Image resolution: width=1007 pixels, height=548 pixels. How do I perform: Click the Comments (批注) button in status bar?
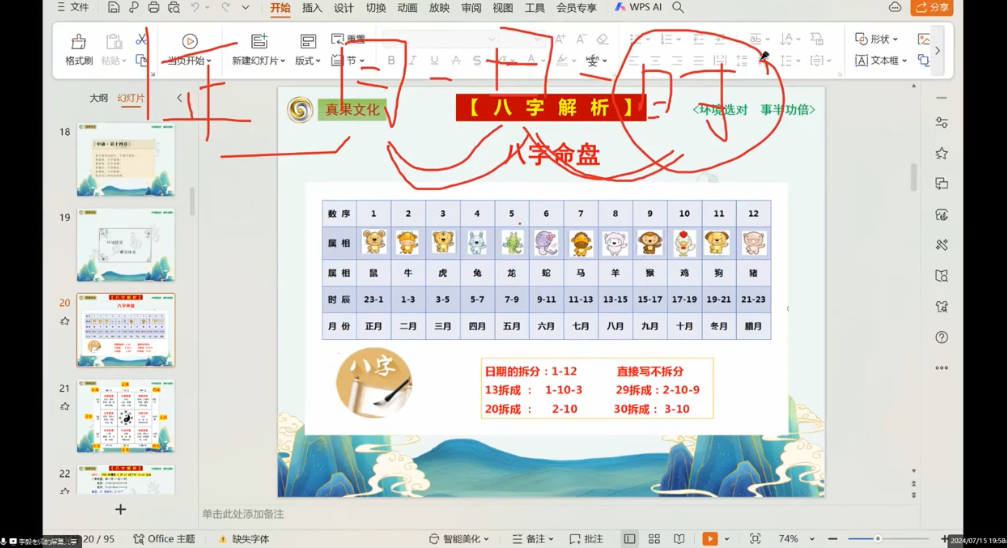click(x=586, y=539)
